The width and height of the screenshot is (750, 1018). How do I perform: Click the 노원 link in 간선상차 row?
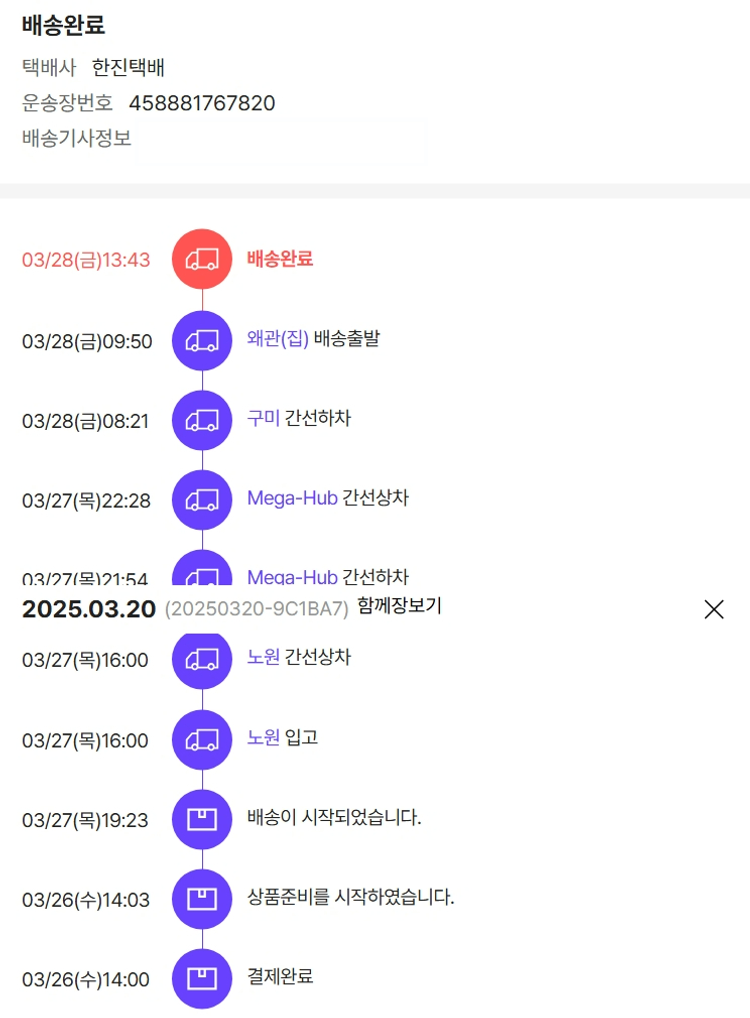(263, 658)
